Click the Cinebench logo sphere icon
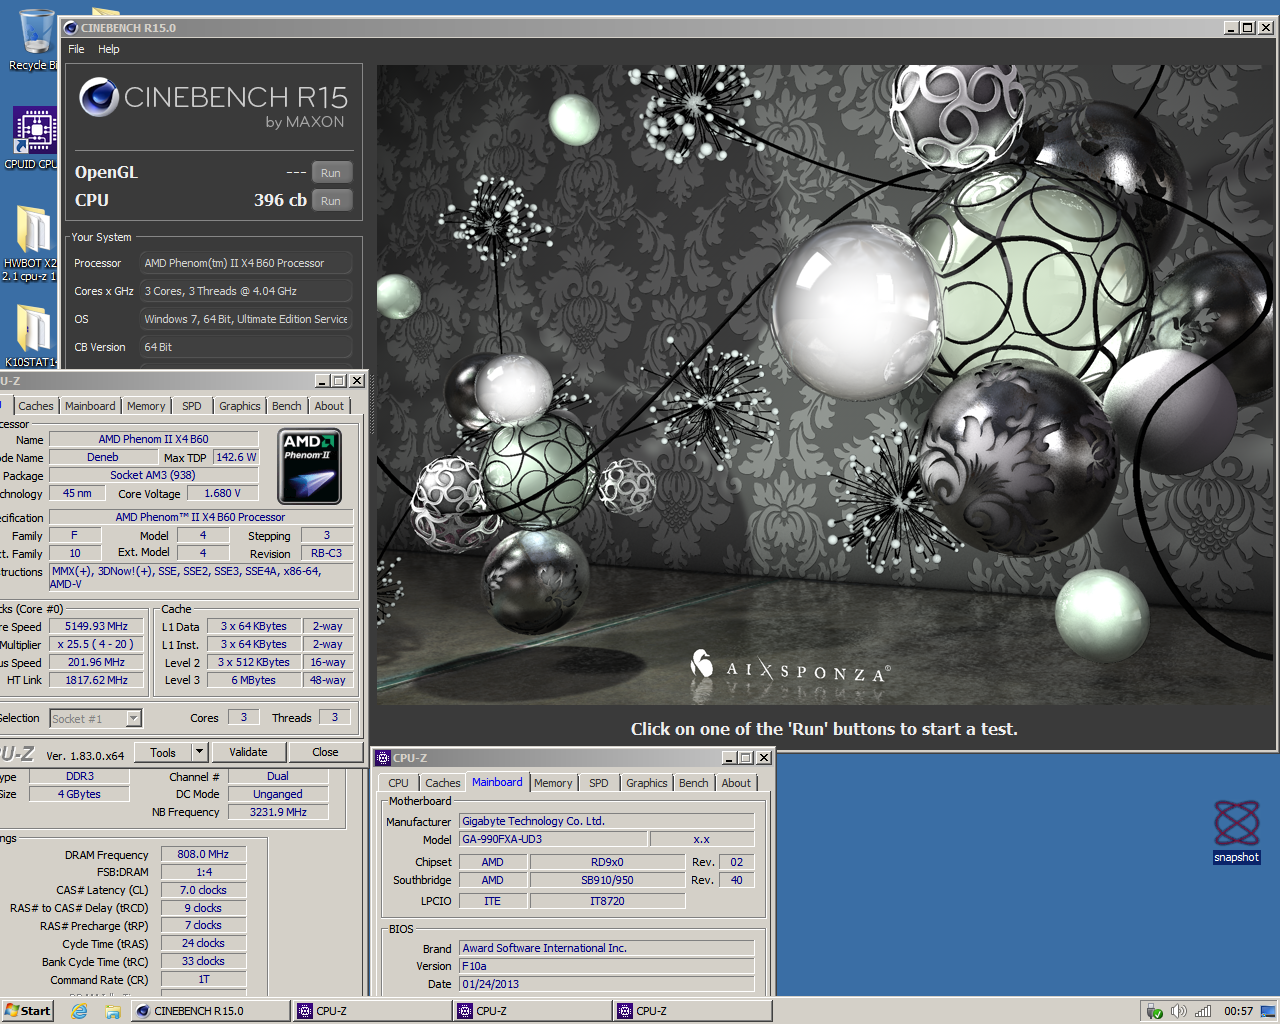Image resolution: width=1280 pixels, height=1024 pixels. [99, 97]
